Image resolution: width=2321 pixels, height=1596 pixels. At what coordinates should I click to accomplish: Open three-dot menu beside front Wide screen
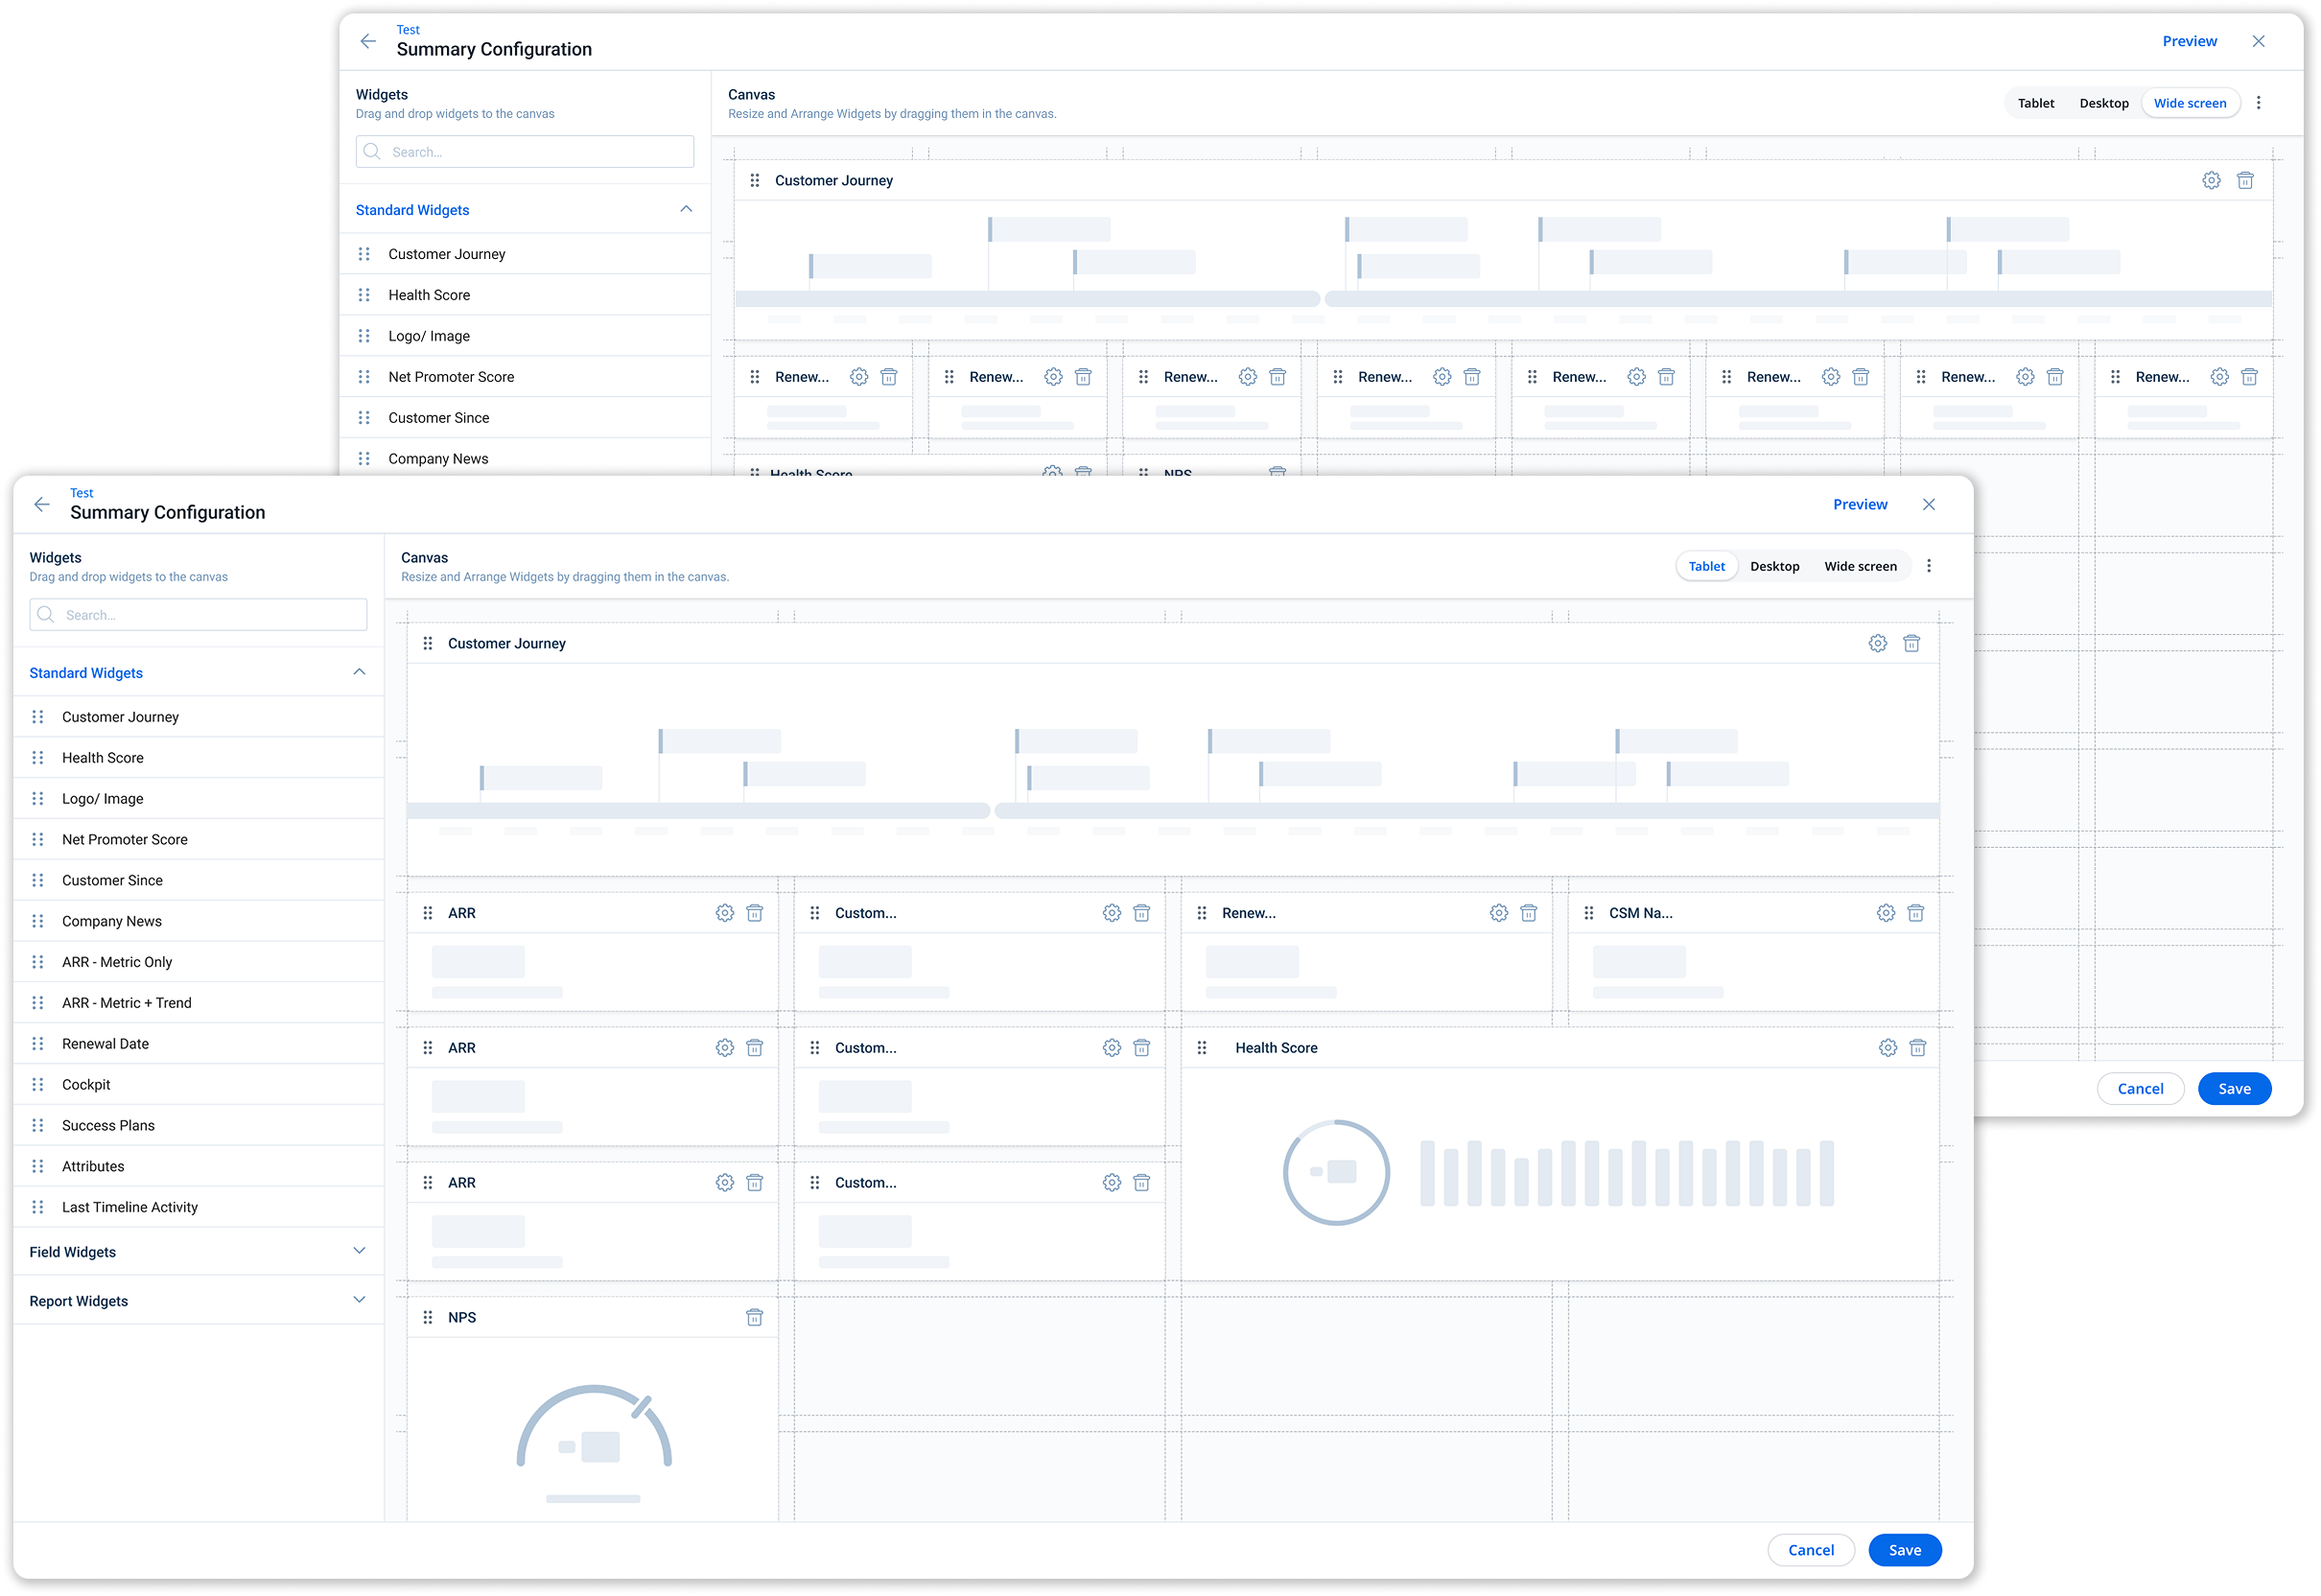(x=1928, y=566)
